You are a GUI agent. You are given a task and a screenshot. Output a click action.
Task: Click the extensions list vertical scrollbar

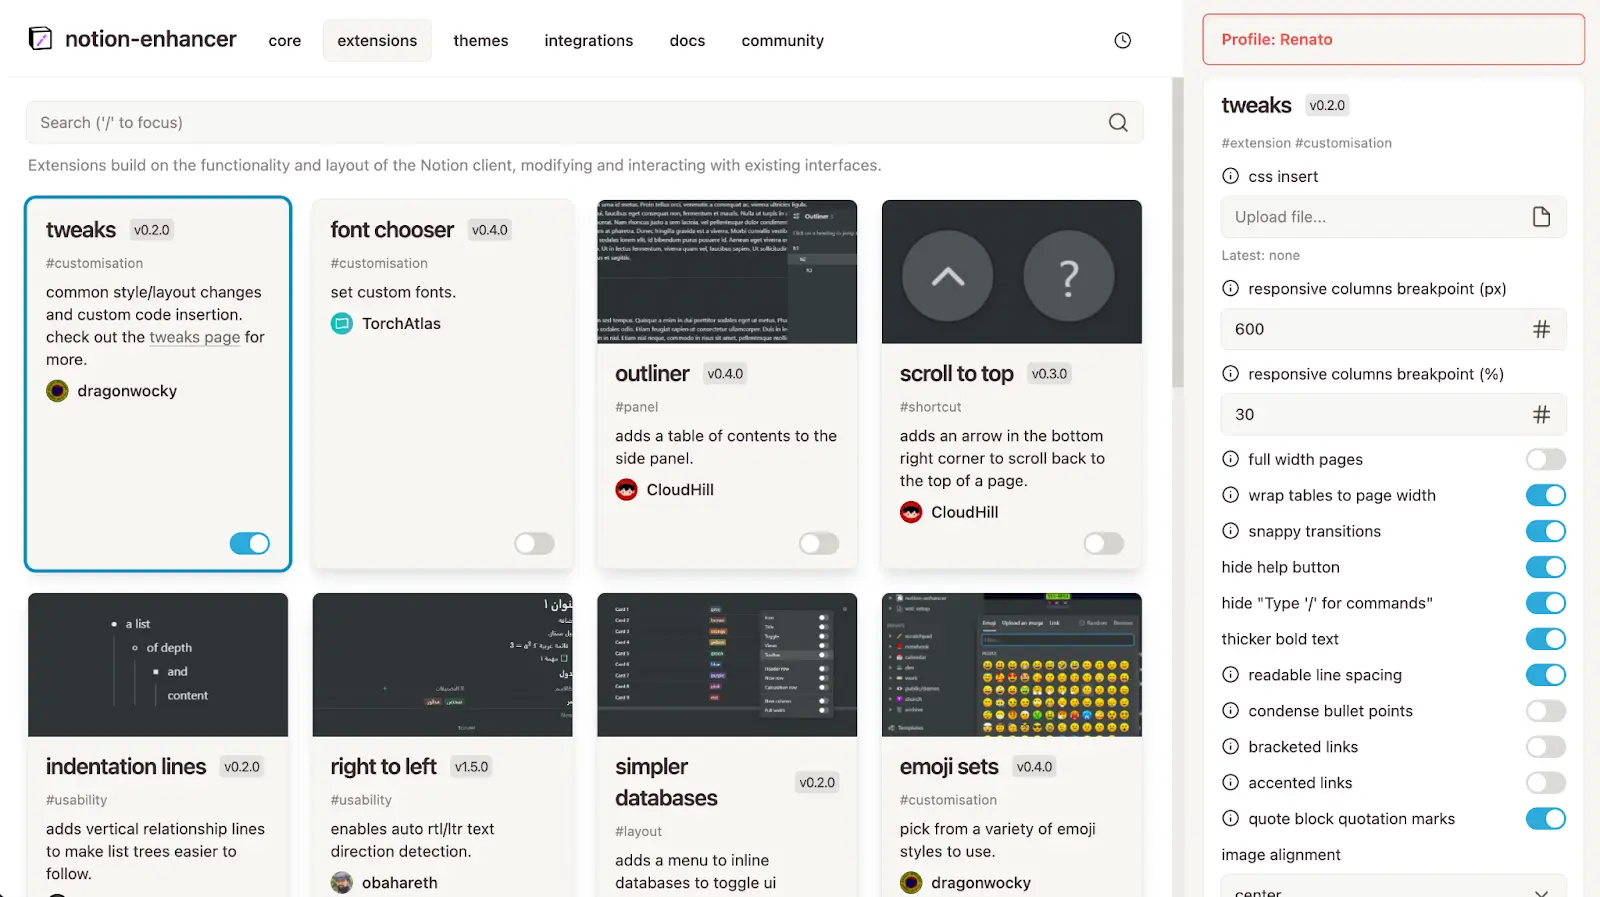[x=1177, y=232]
